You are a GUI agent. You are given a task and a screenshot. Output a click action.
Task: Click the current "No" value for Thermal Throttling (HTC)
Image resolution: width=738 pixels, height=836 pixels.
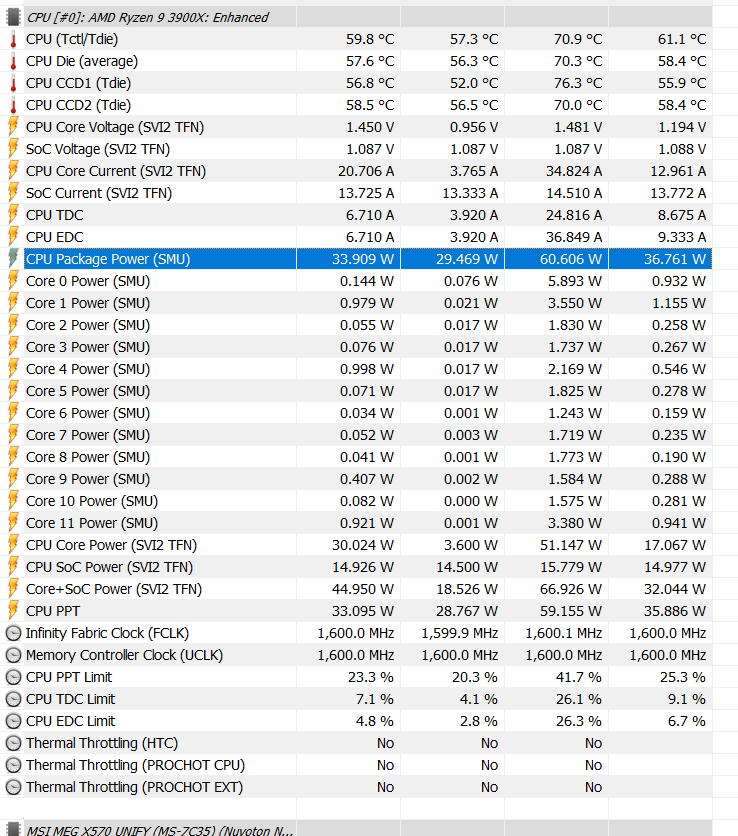pos(386,743)
